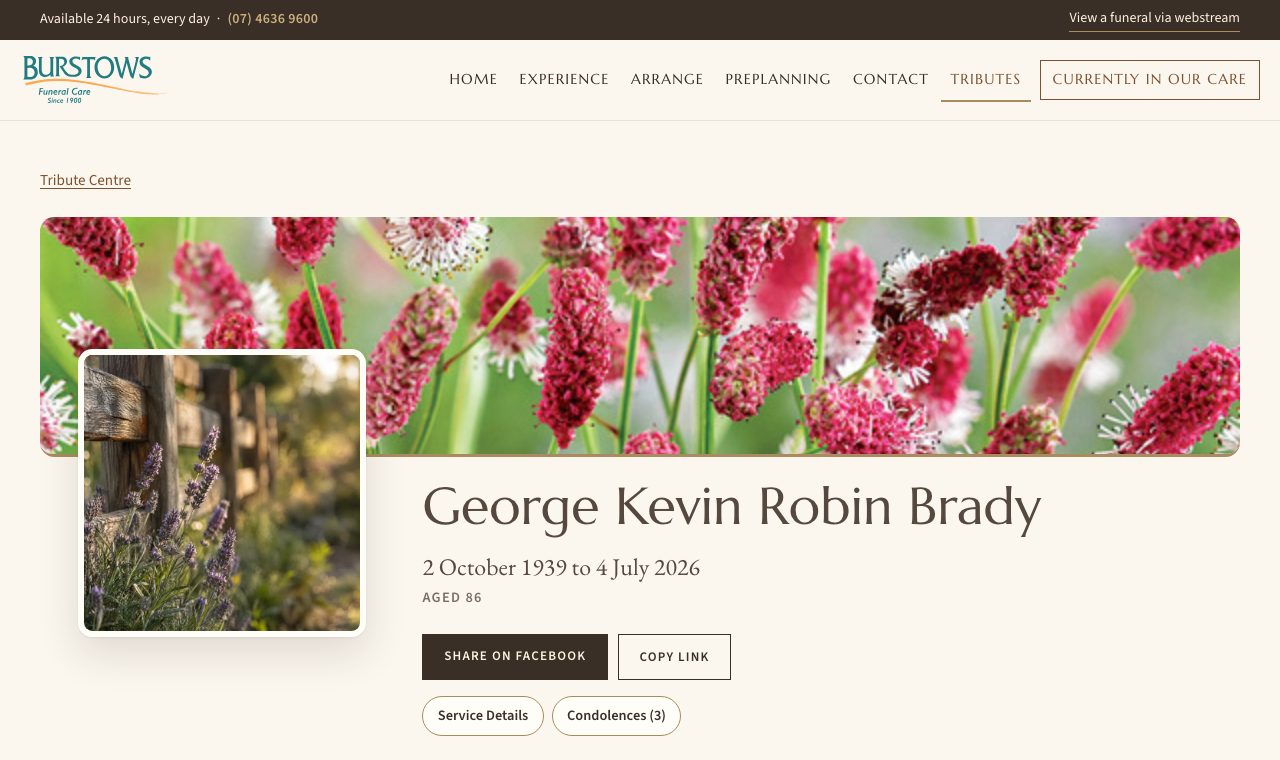The width and height of the screenshot is (1280, 760).
Task: Open the Contact menu item
Action: click(x=891, y=80)
